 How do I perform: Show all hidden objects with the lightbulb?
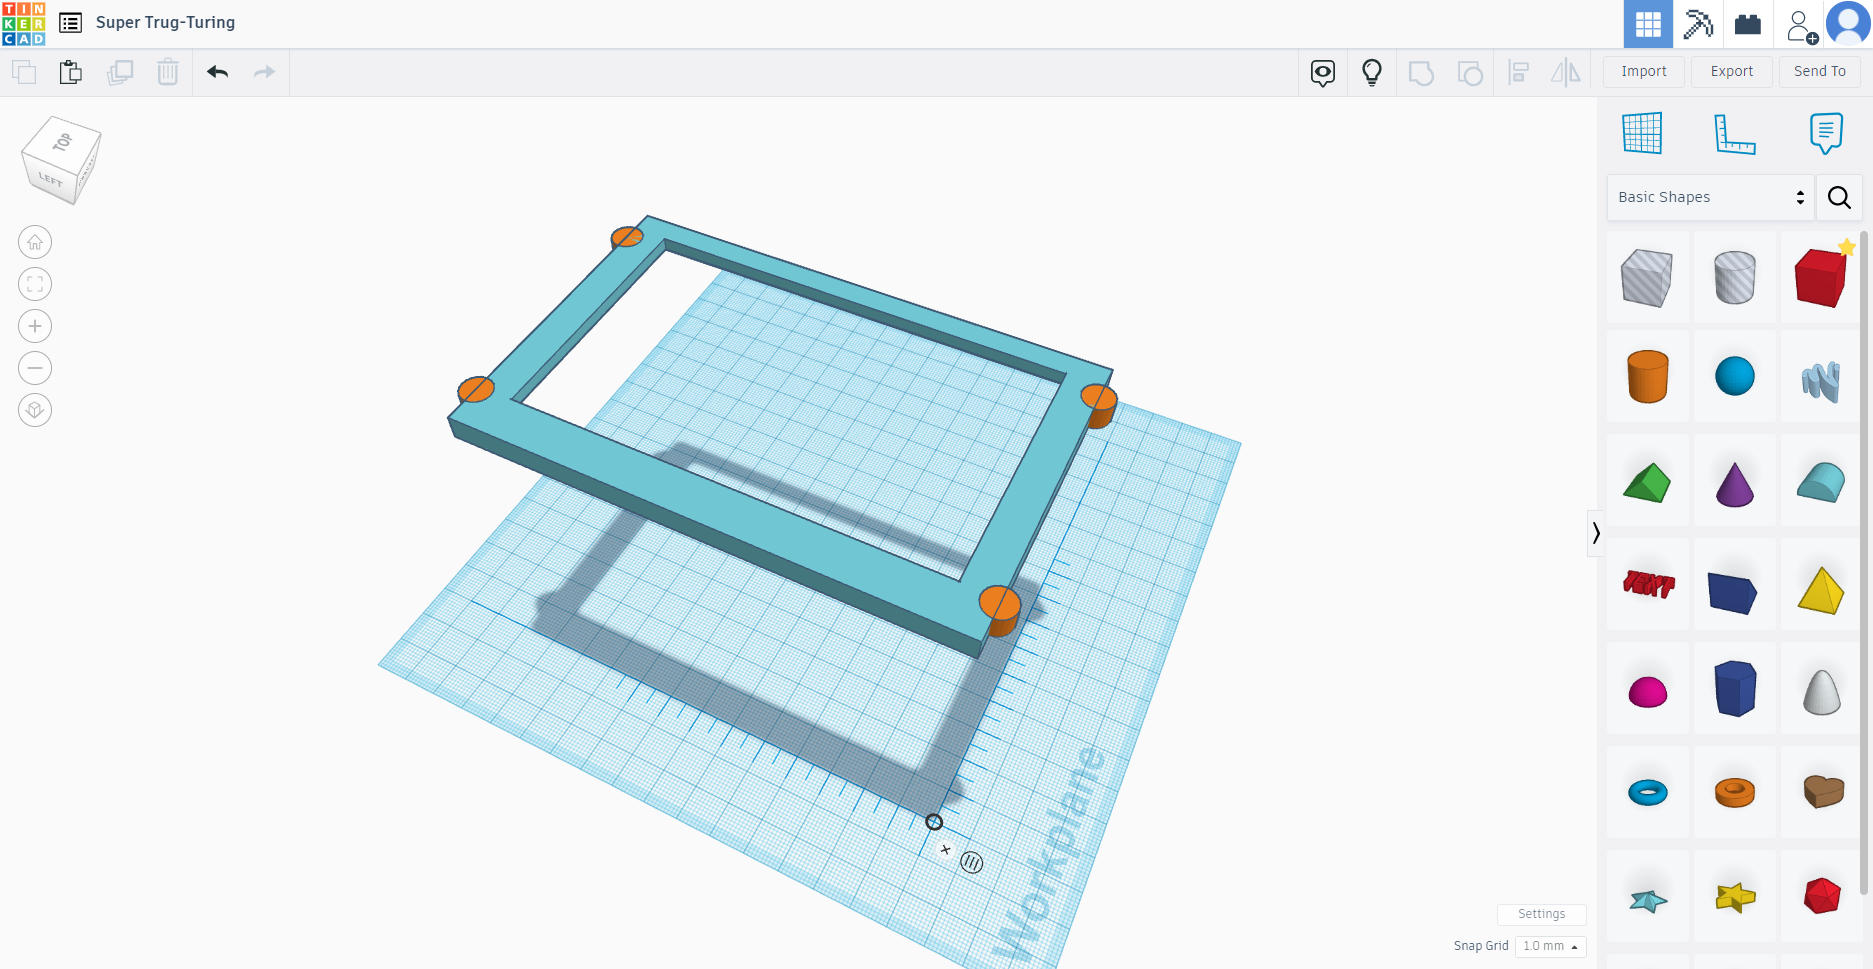[1371, 72]
